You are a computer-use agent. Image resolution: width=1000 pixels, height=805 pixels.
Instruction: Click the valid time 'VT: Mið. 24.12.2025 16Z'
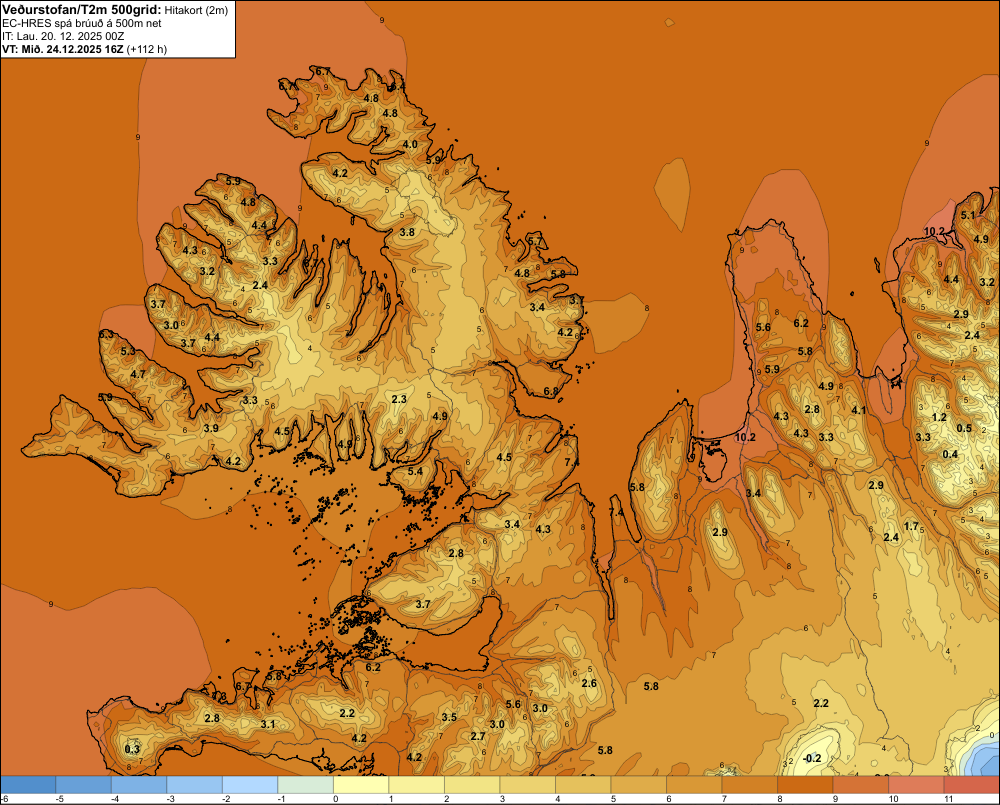tap(62, 49)
